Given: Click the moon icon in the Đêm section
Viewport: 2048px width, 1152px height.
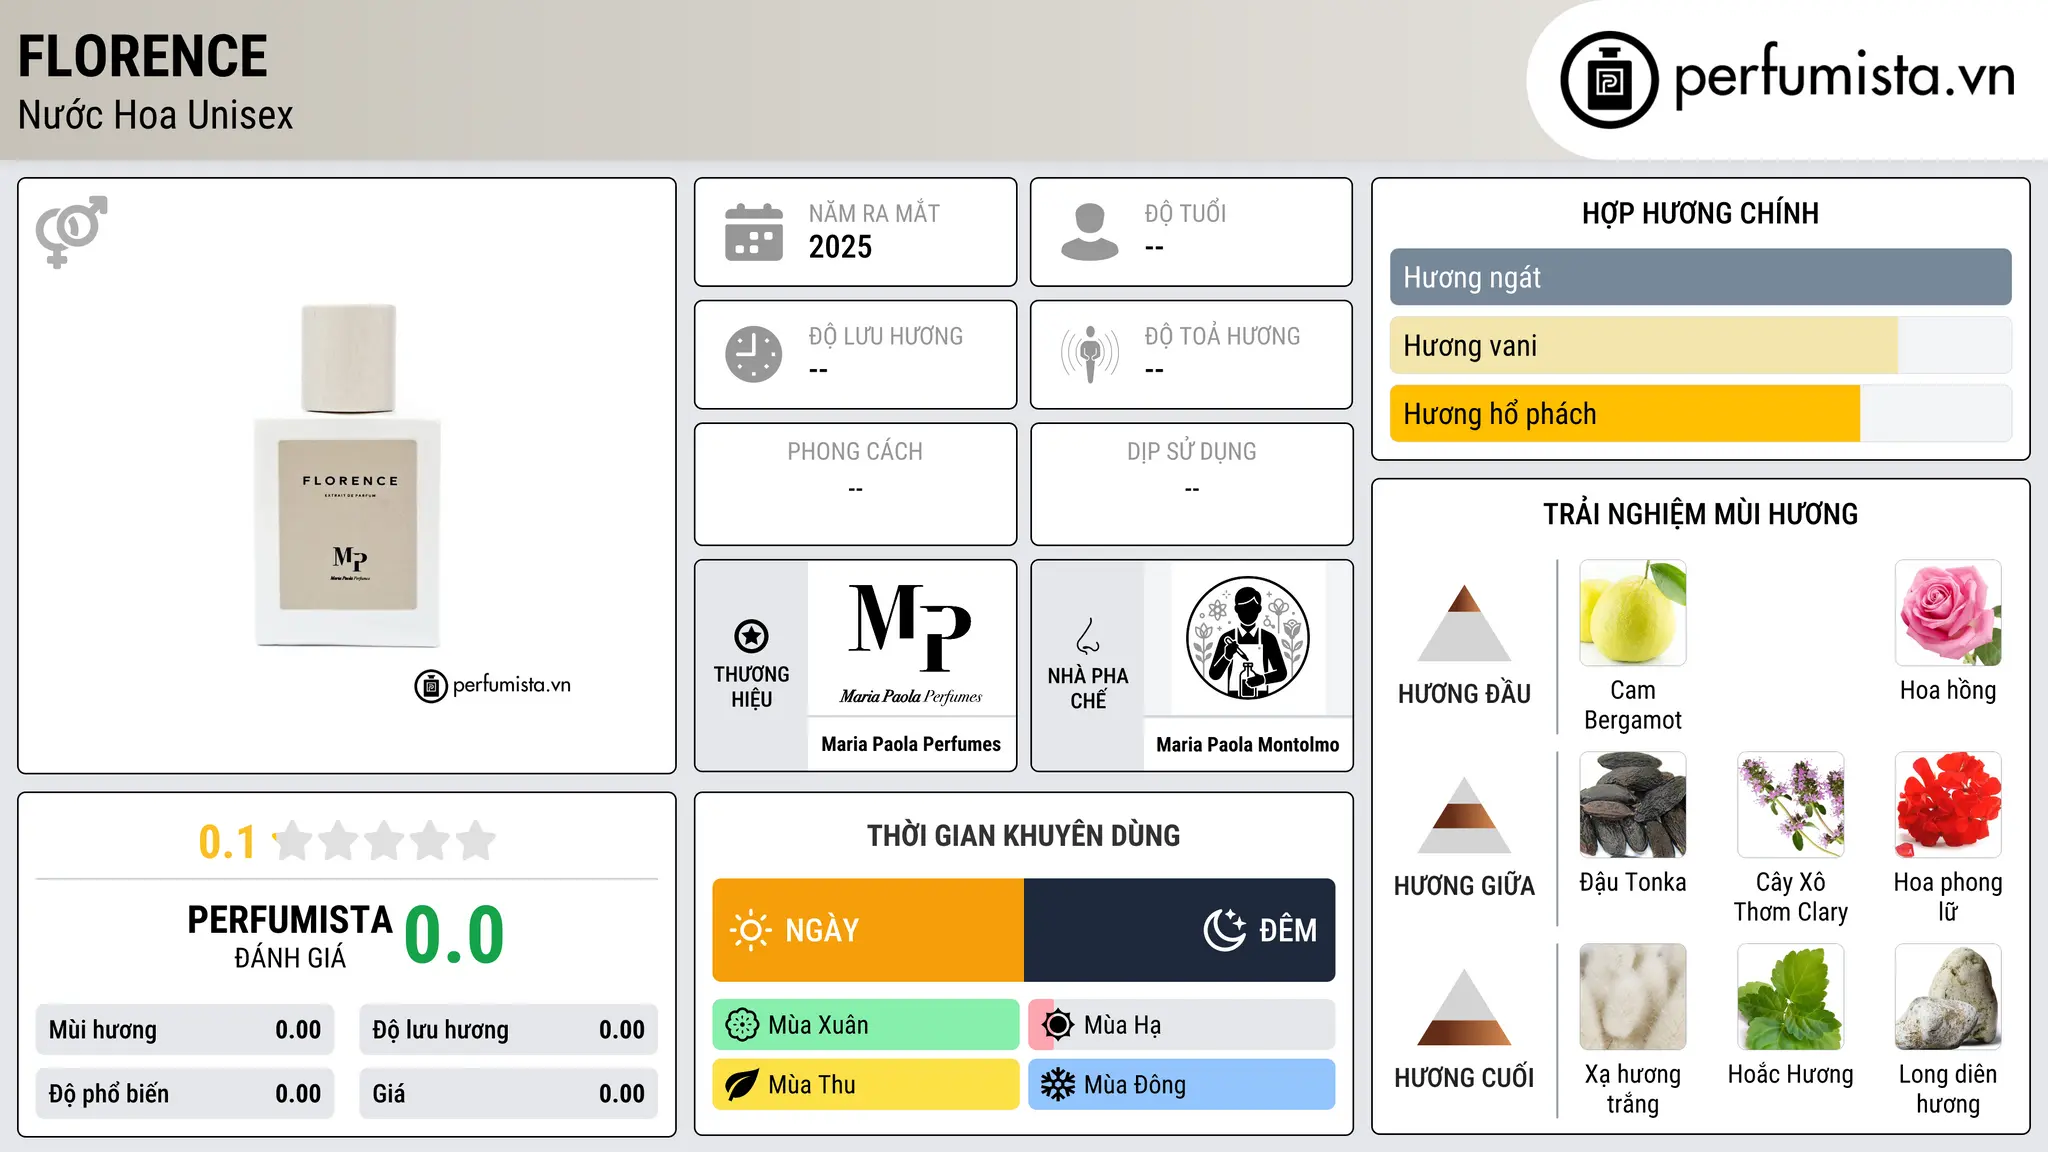Looking at the screenshot, I should coord(1225,930).
